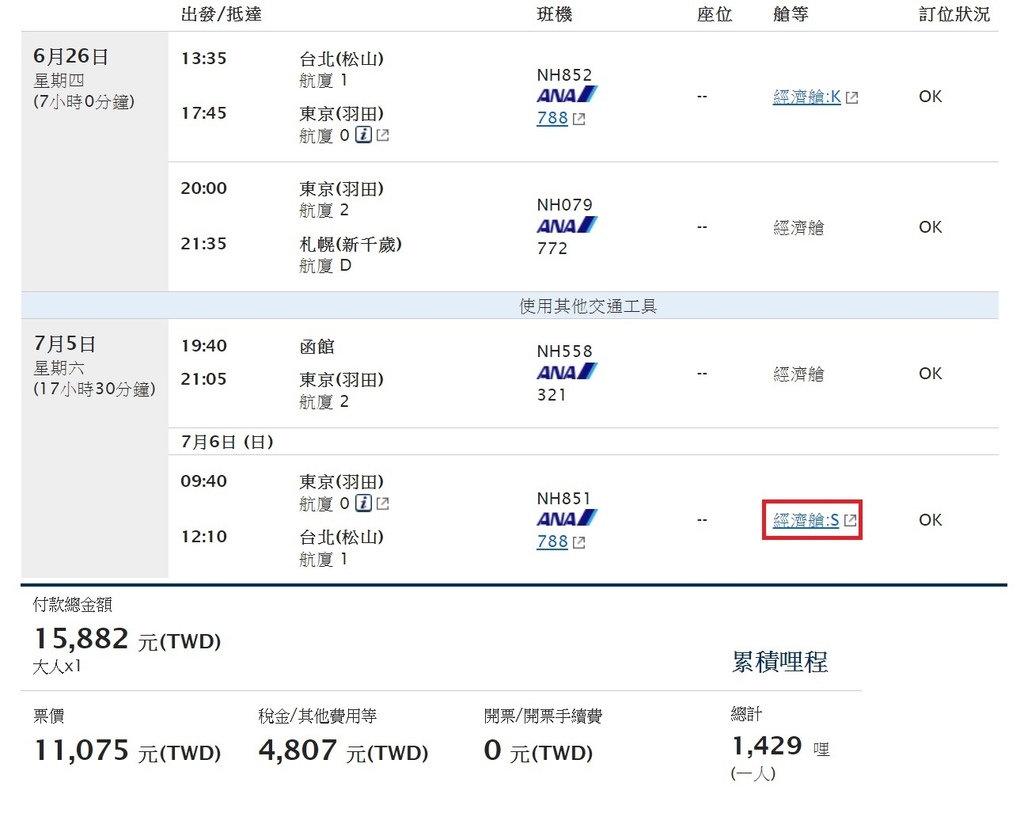Viewport: 1024px width, 813px height.
Task: Click taxes amount 4,807 元(TWD)
Action: [x=344, y=751]
